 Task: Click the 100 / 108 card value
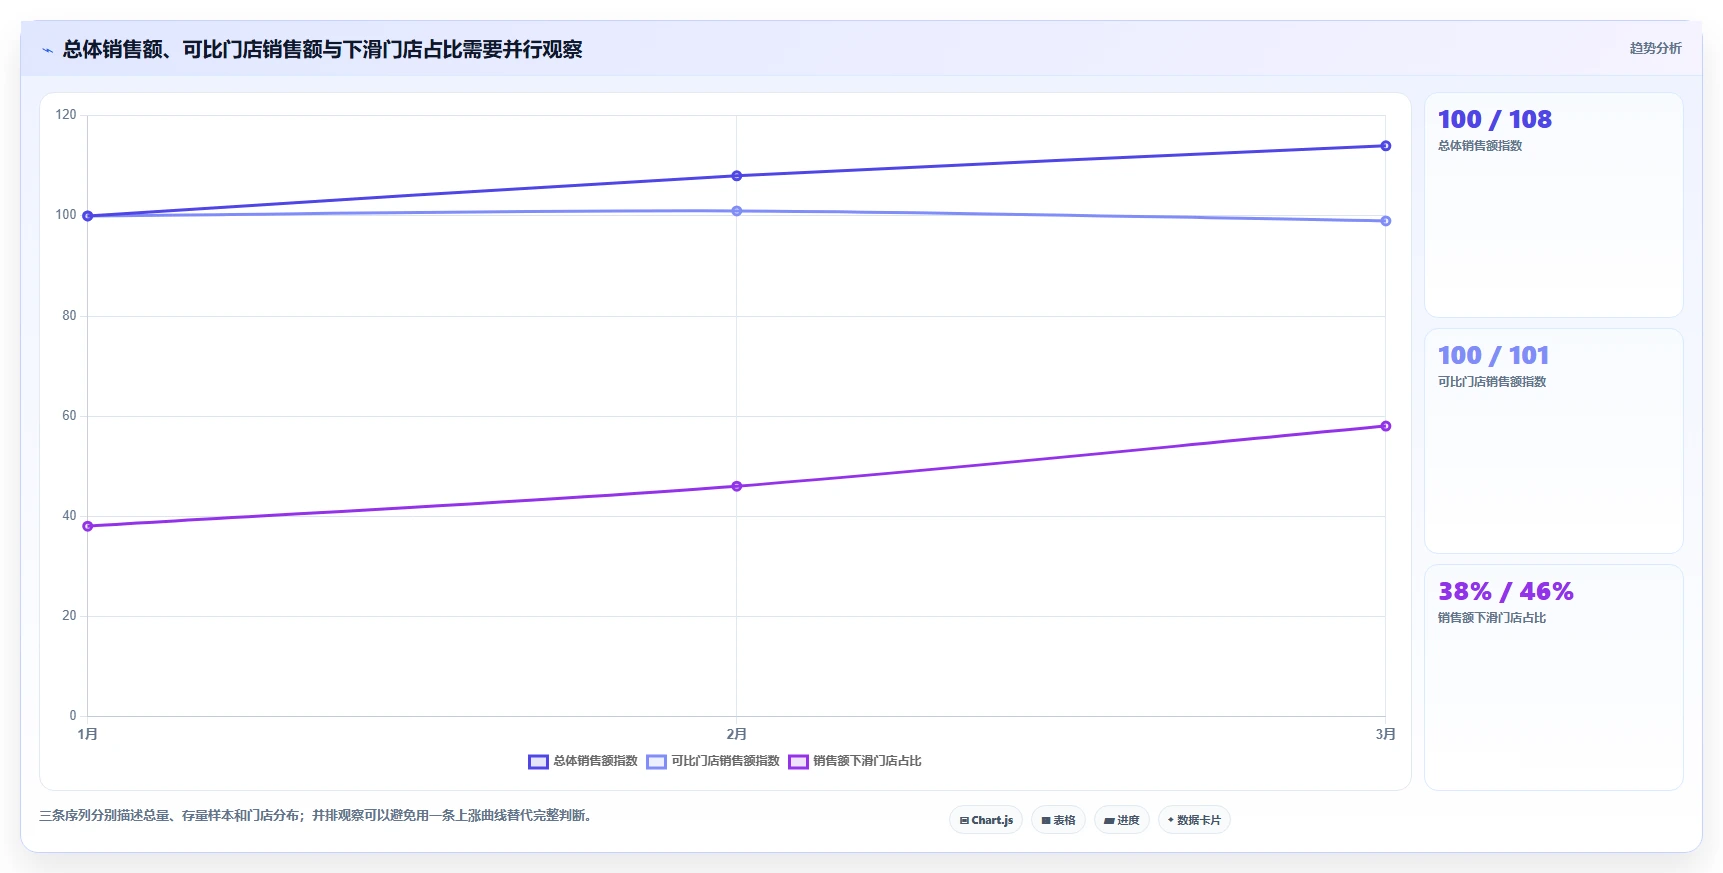point(1494,120)
